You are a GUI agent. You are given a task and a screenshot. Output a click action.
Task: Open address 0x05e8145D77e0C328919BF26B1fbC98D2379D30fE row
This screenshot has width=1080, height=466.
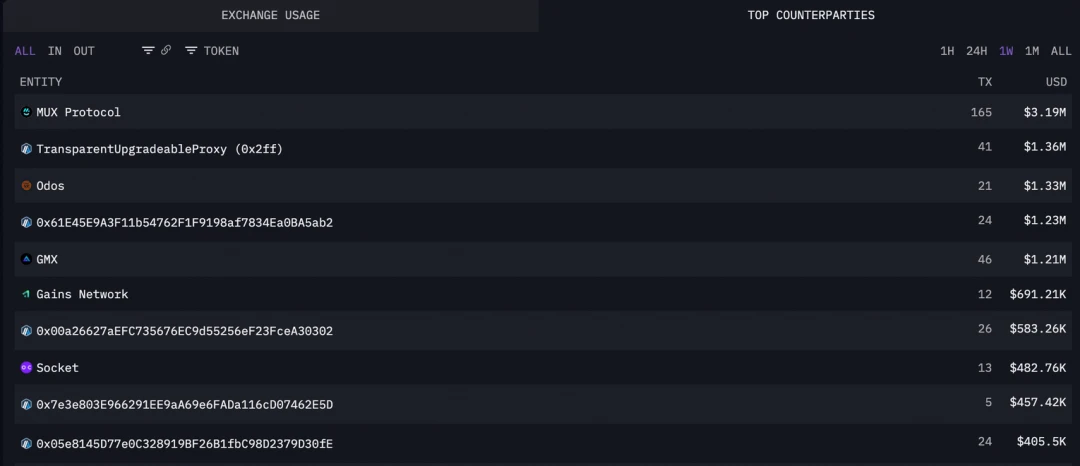(x=184, y=442)
